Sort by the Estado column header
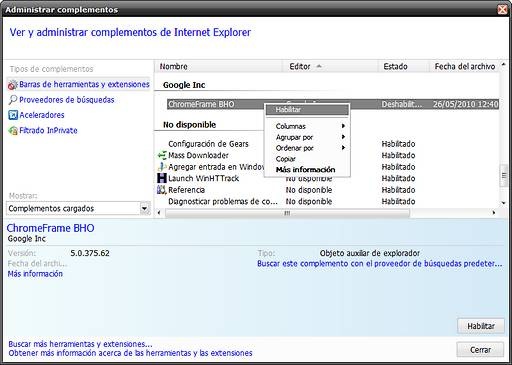The height and width of the screenshot is (365, 512). point(403,66)
